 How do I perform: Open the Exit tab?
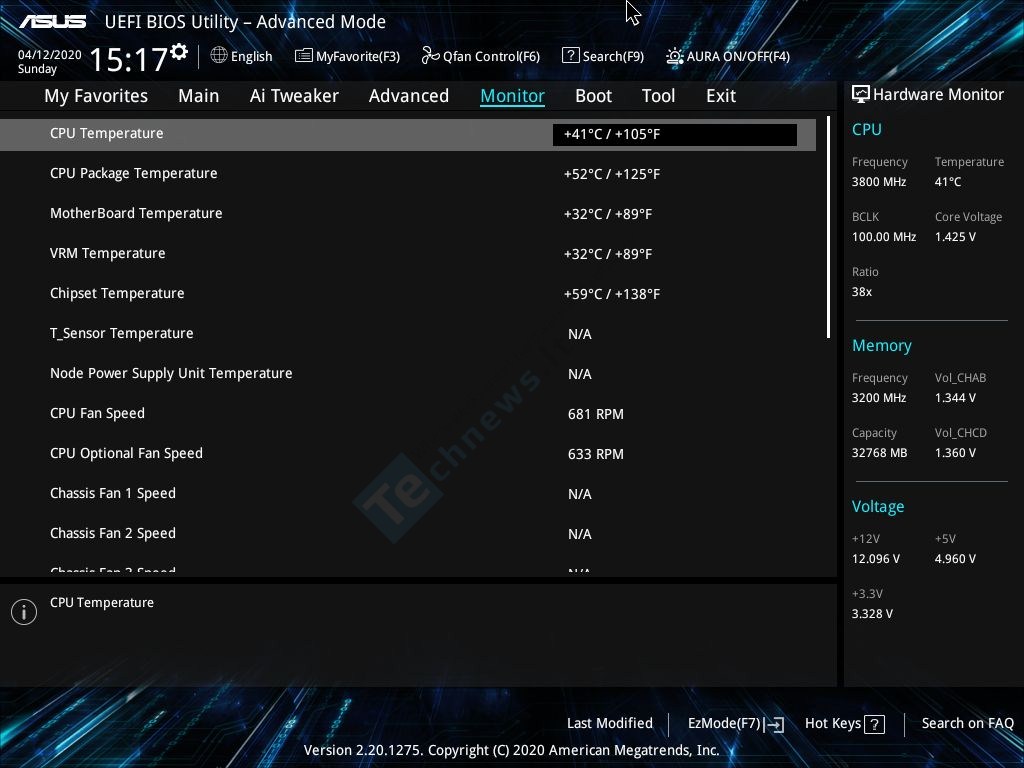tap(721, 96)
